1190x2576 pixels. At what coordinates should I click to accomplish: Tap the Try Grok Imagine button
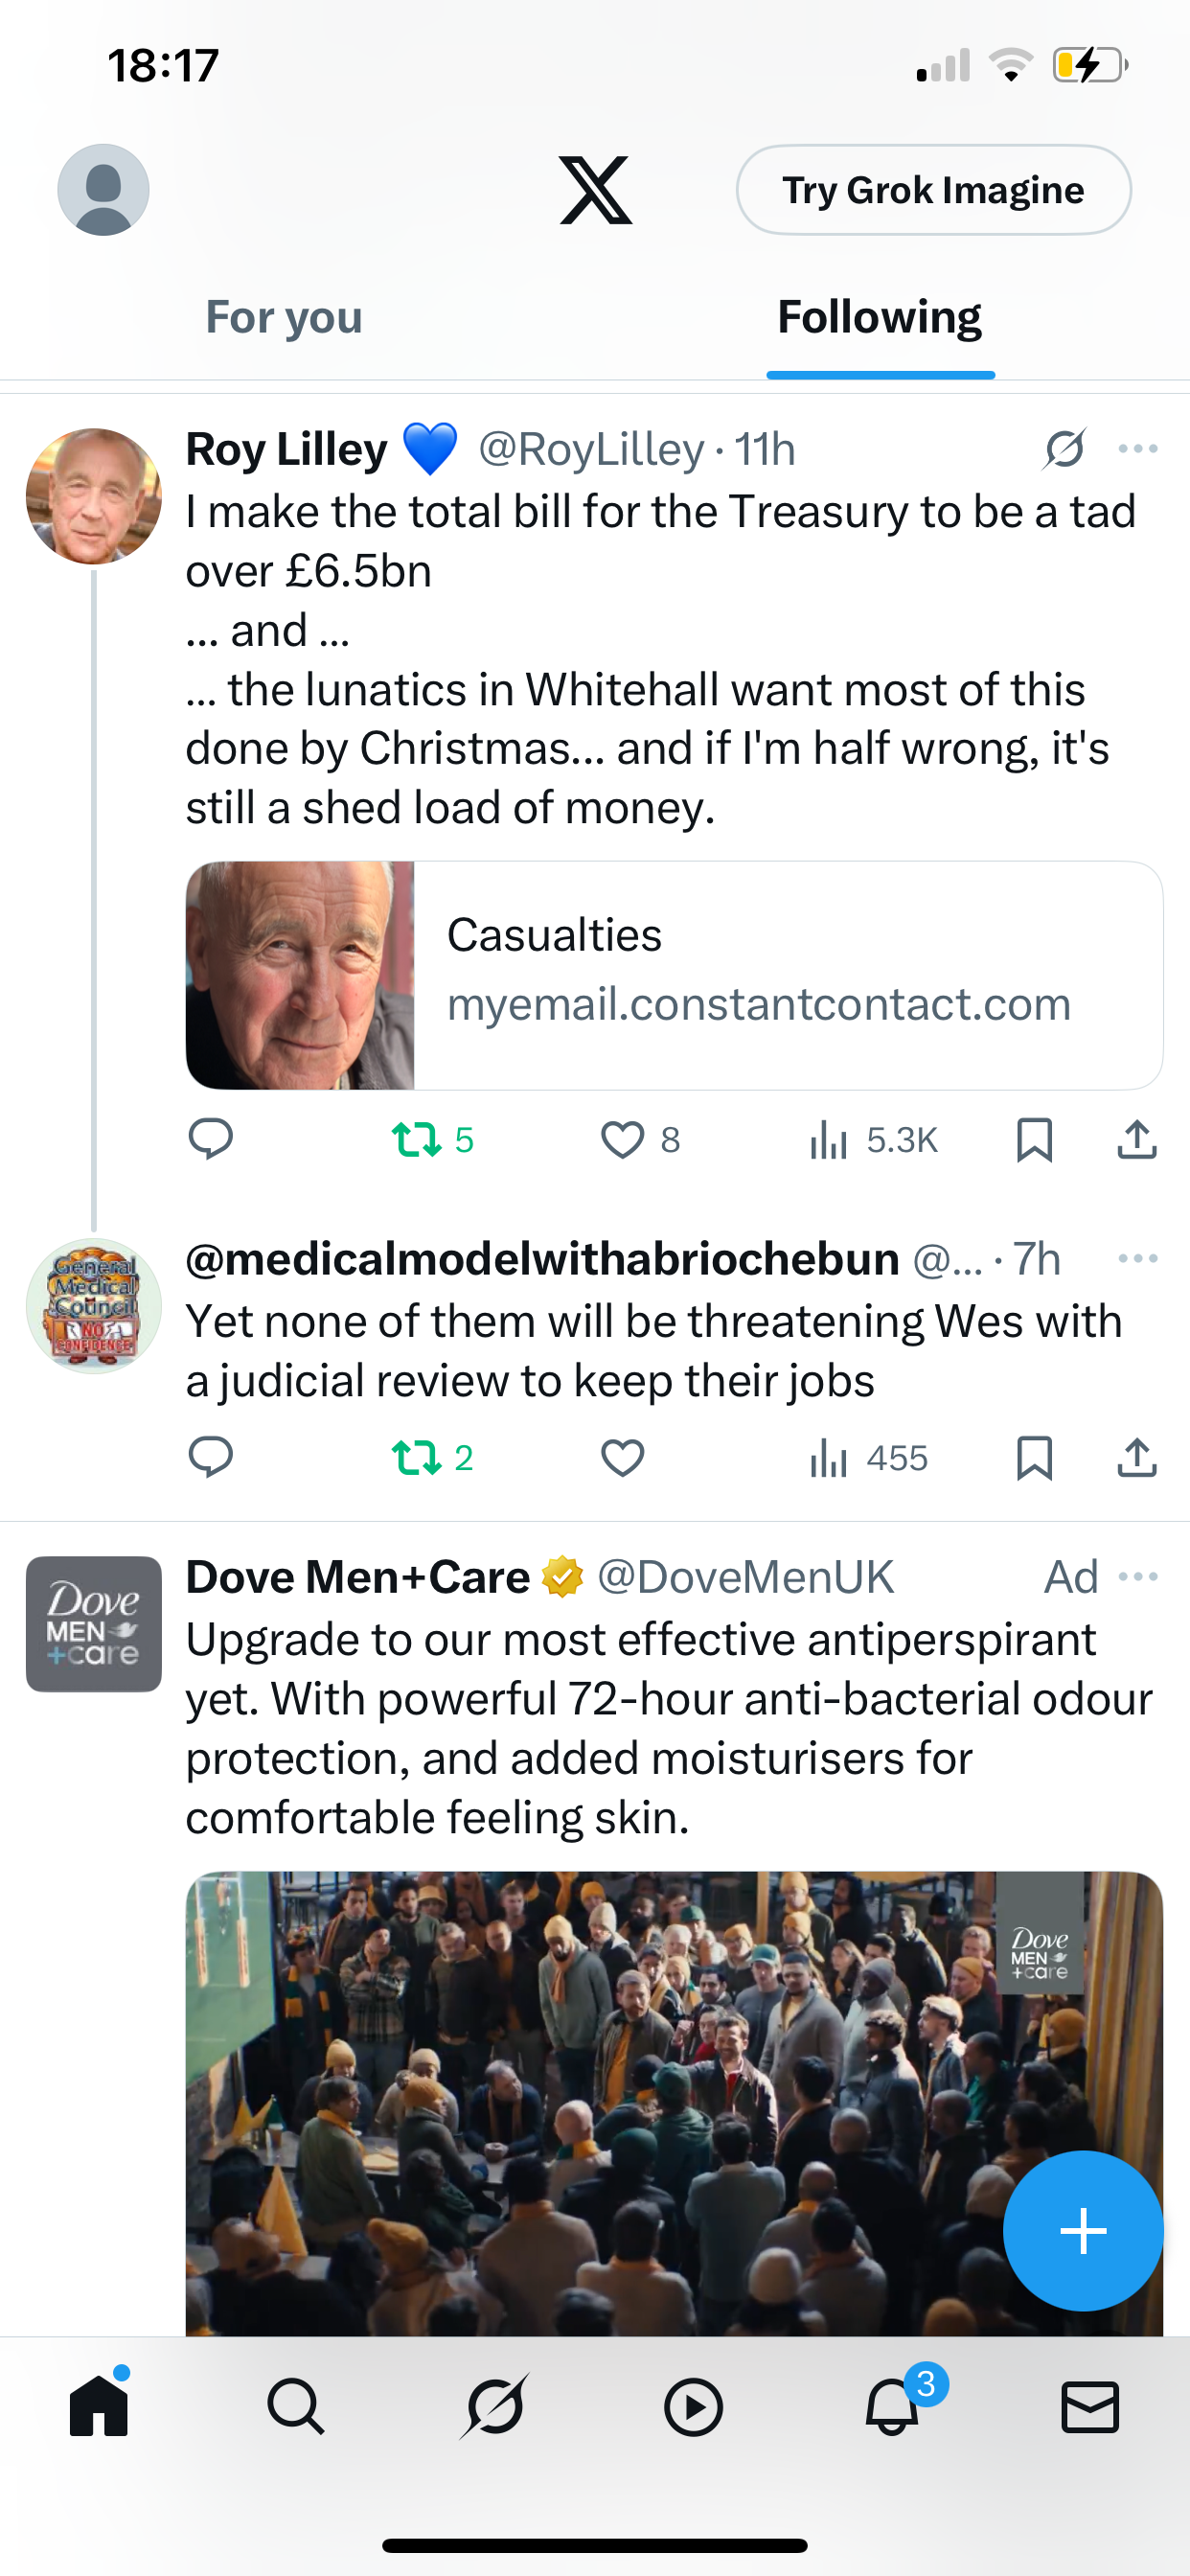pyautogui.click(x=933, y=190)
